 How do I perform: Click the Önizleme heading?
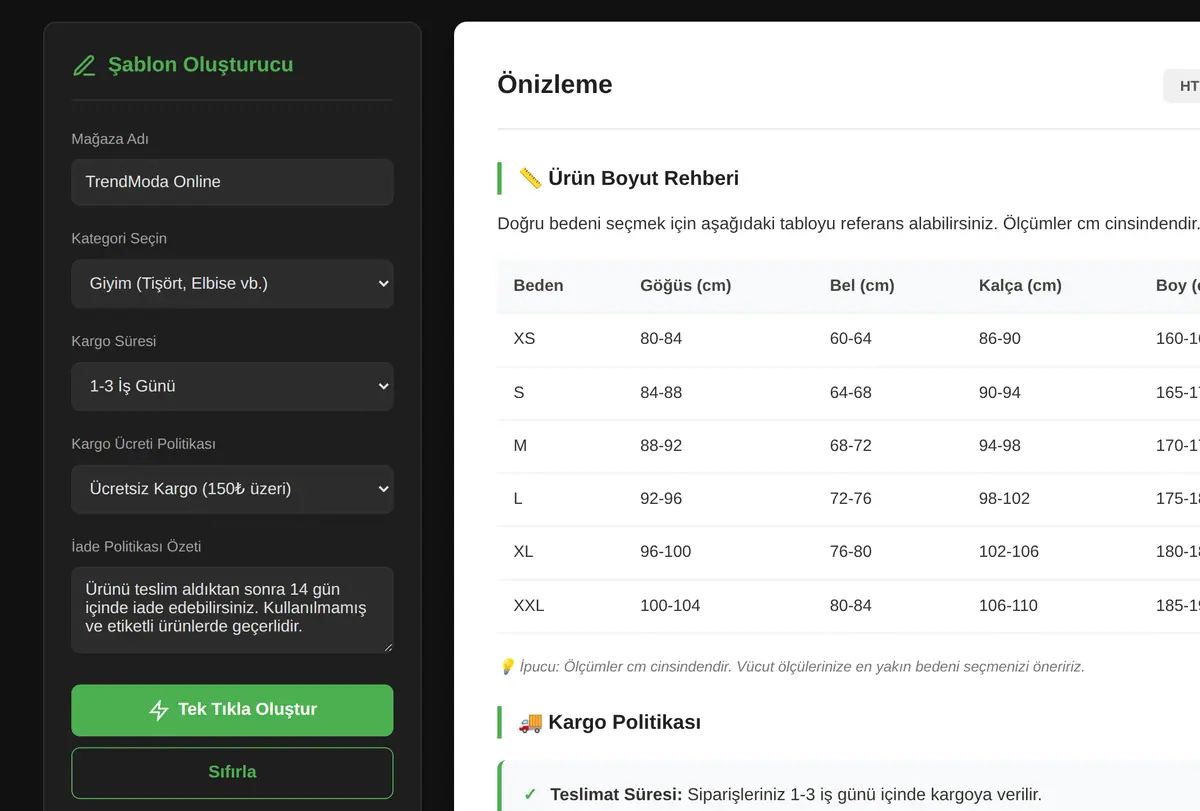(555, 85)
